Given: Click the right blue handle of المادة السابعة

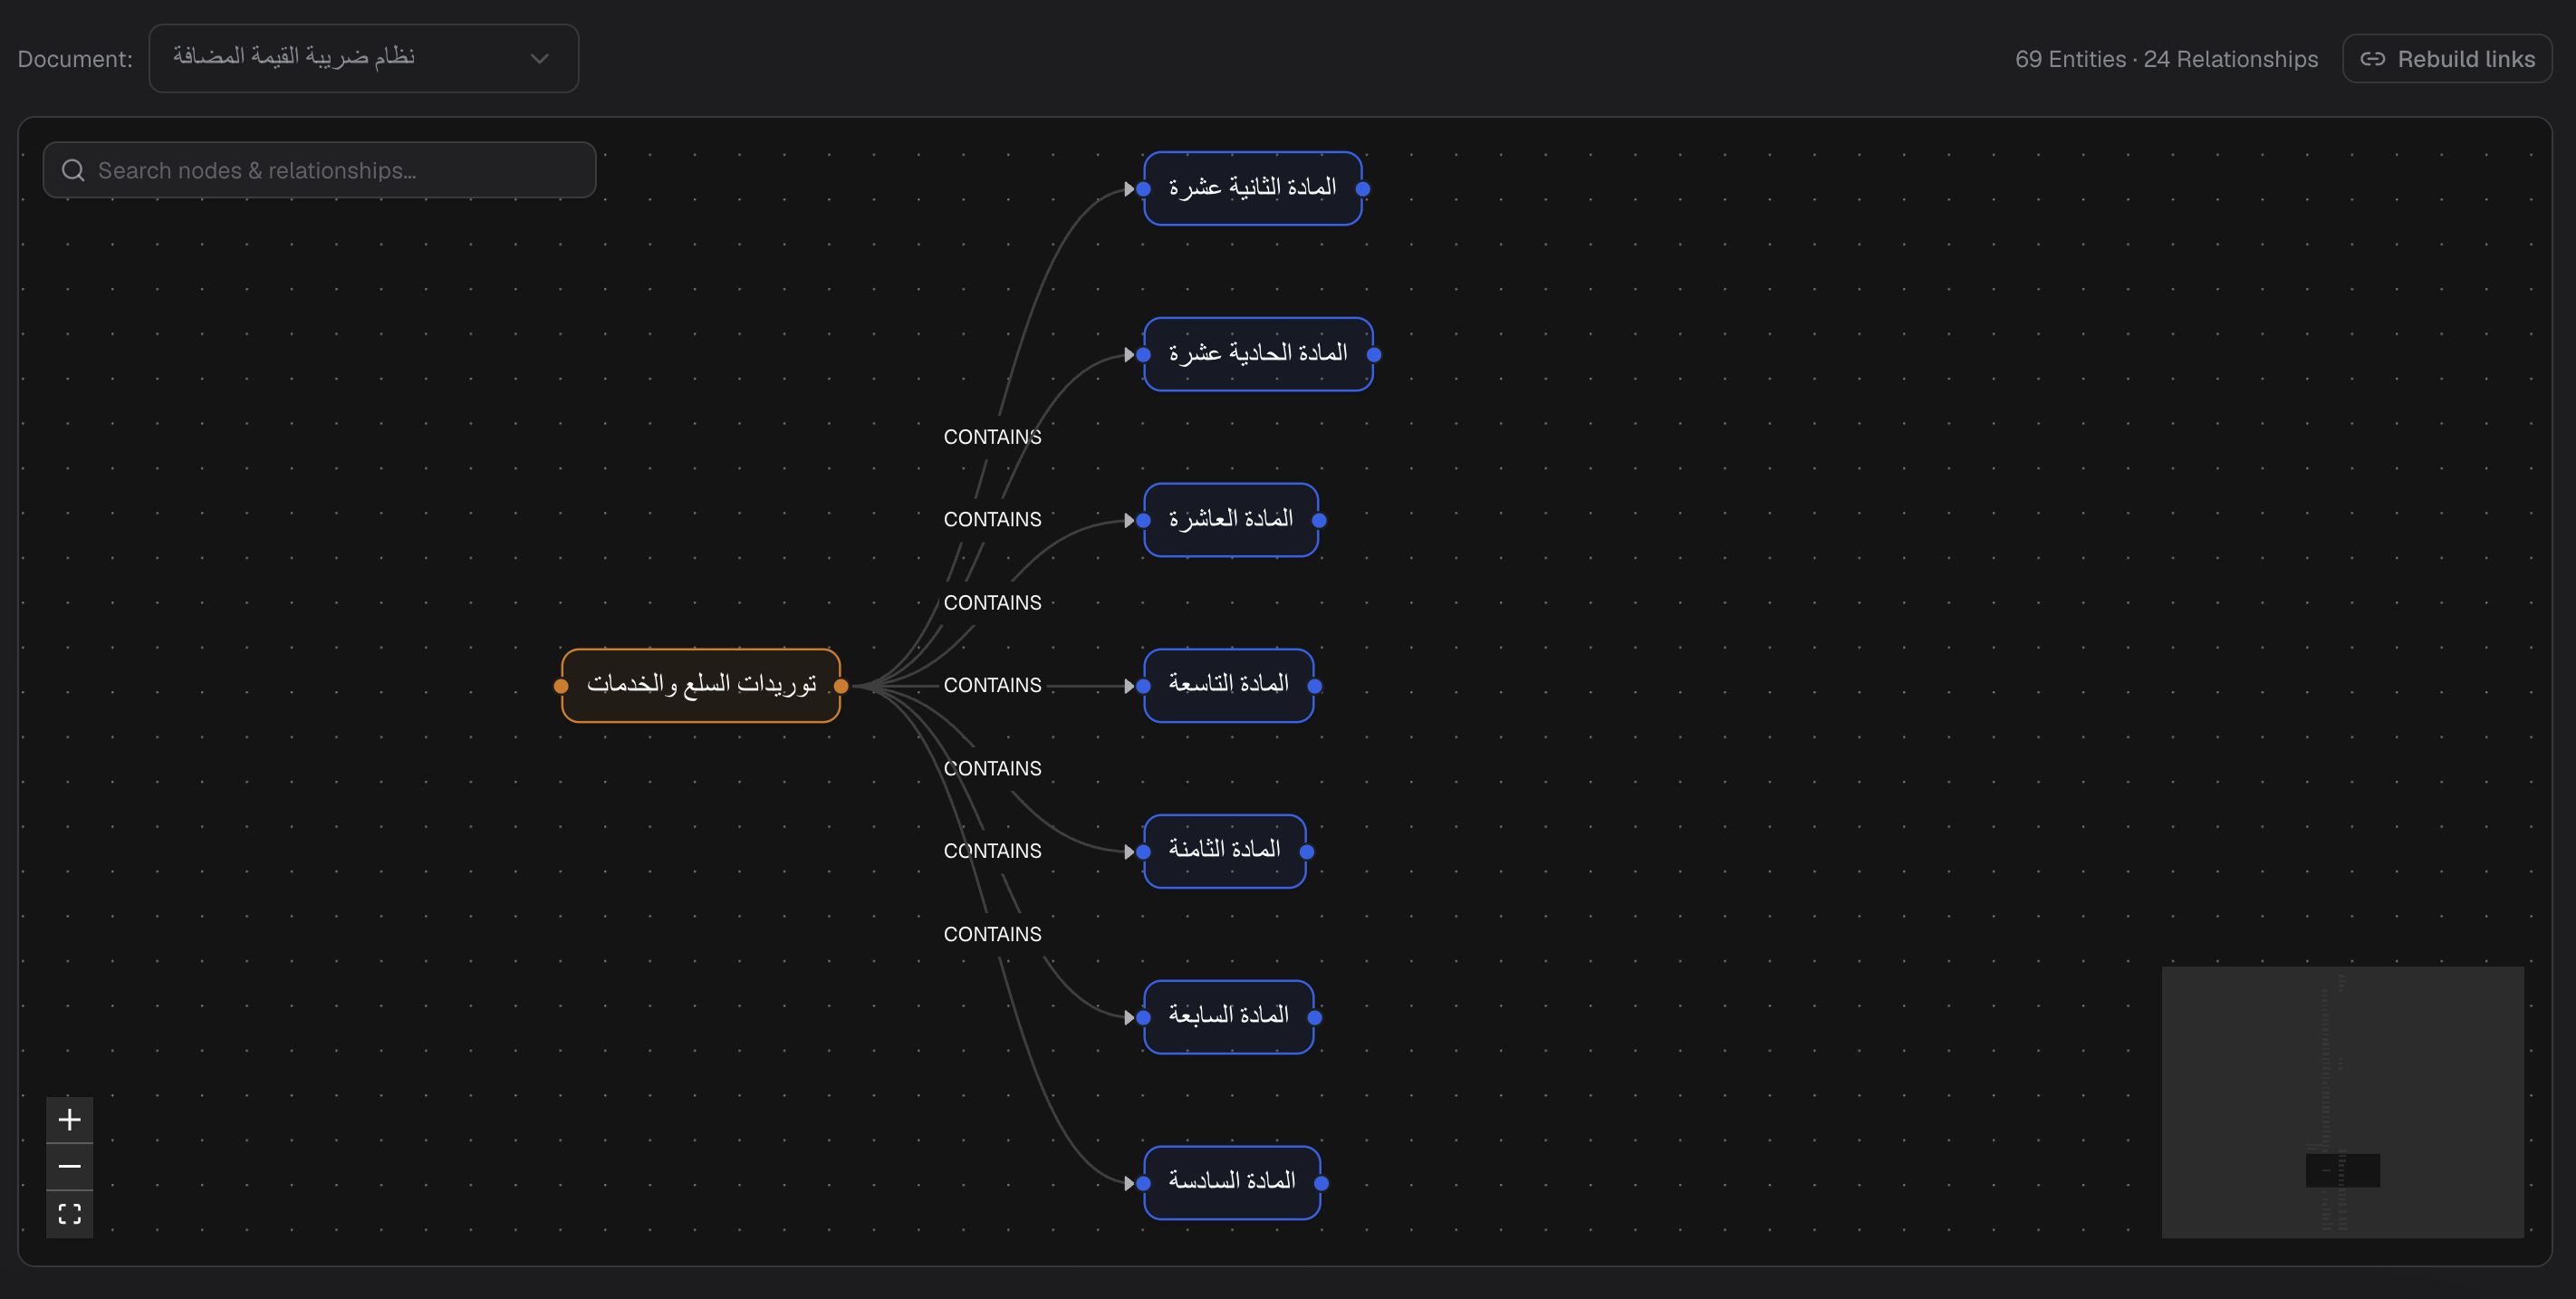Looking at the screenshot, I should point(1315,1017).
